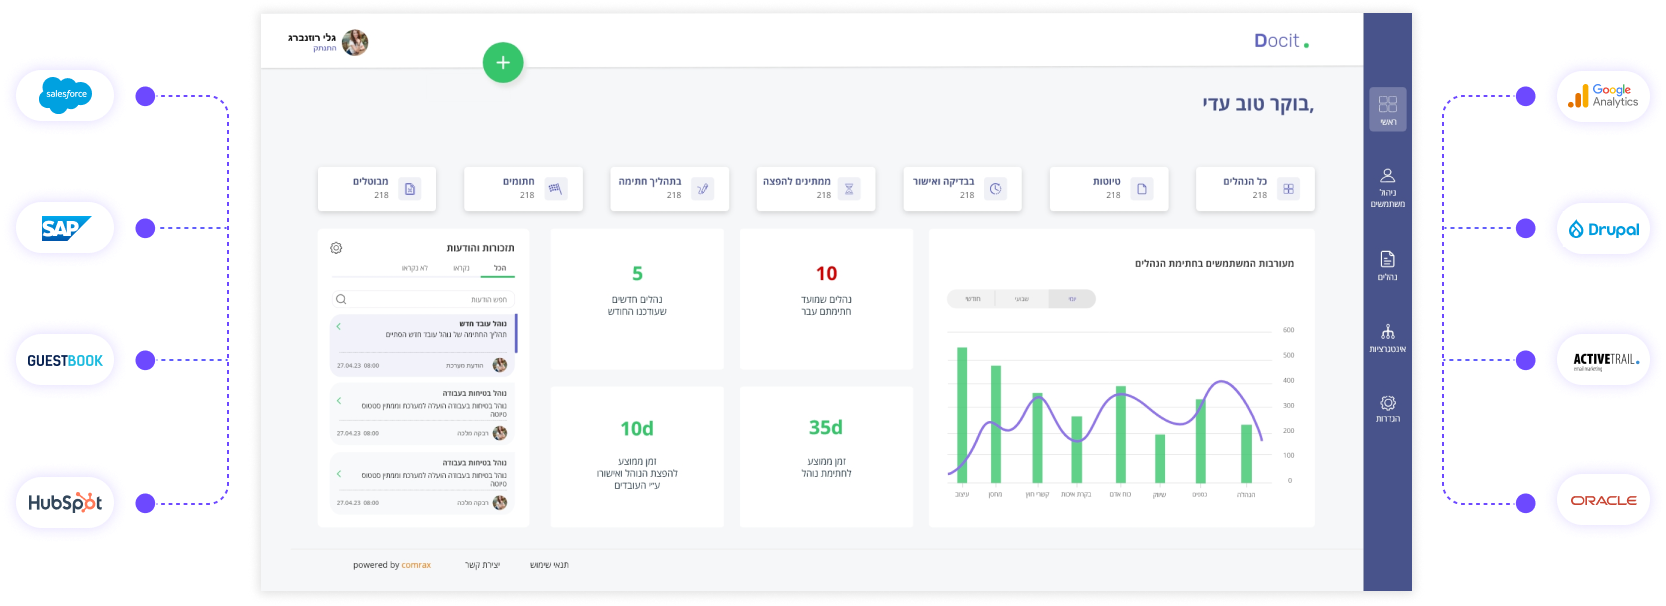The image size is (1666, 606).
Task: Open הגדרות (settings) in the right sidebar
Action: point(1387,408)
